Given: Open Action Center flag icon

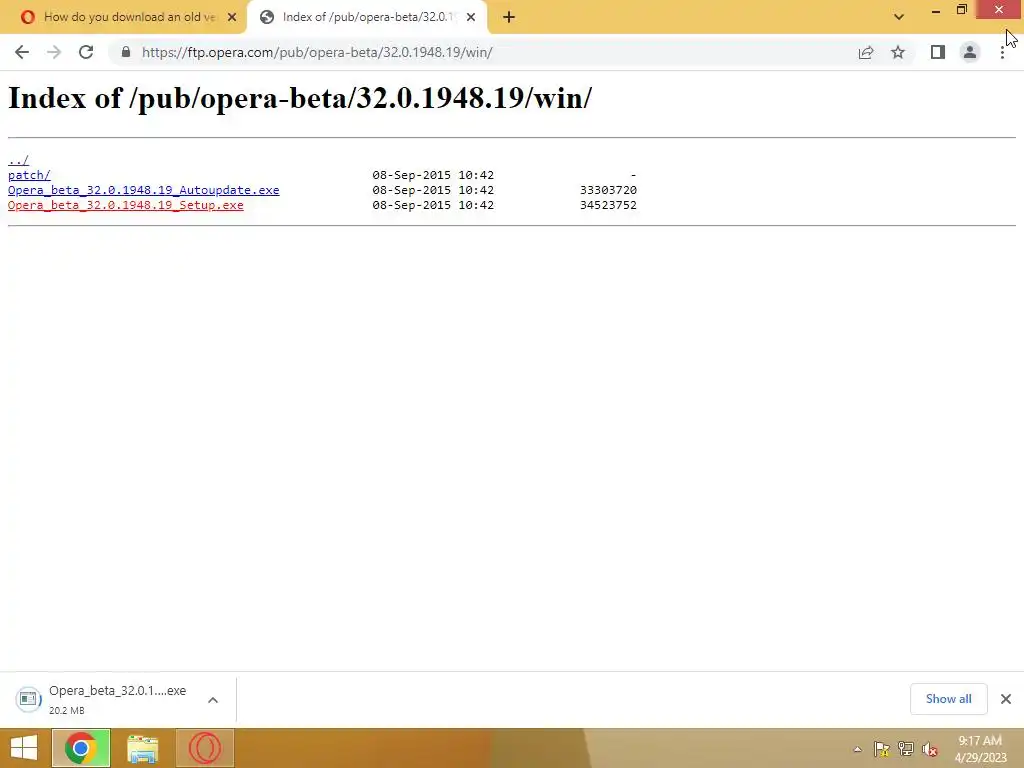Looking at the screenshot, I should click(x=881, y=749).
